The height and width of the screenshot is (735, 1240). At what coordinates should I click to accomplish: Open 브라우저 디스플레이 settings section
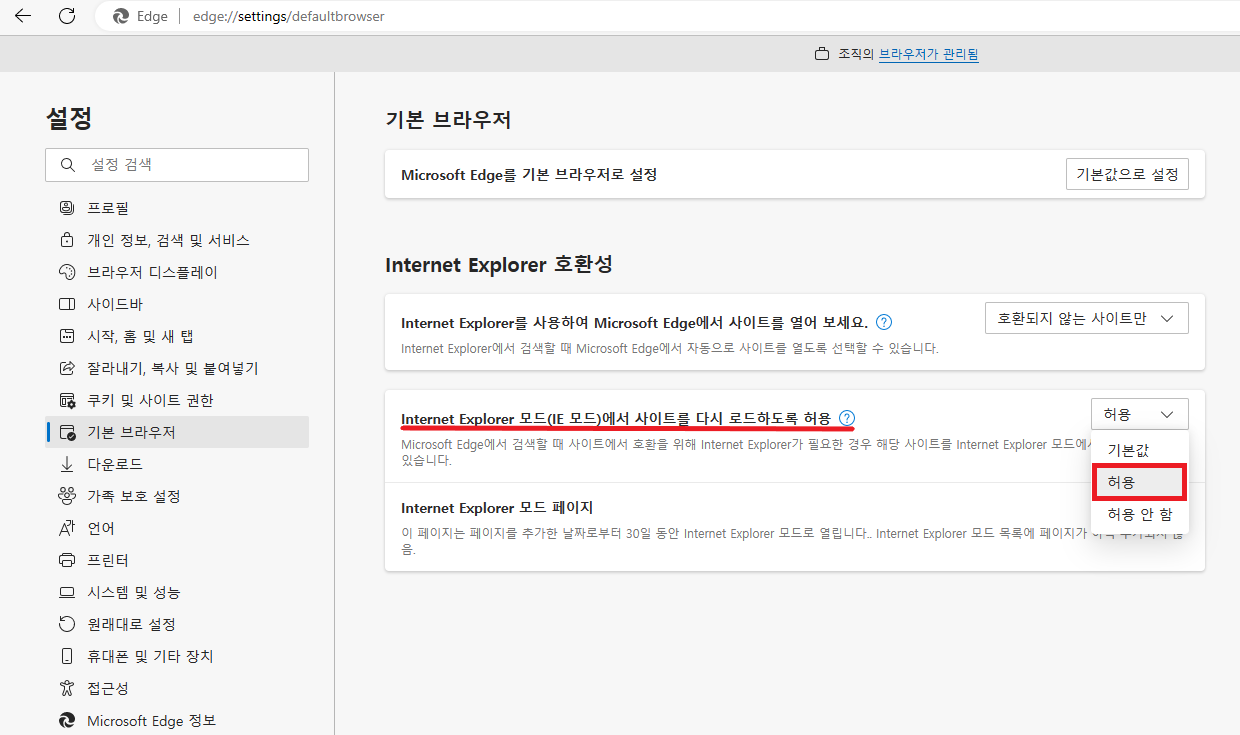[177, 272]
